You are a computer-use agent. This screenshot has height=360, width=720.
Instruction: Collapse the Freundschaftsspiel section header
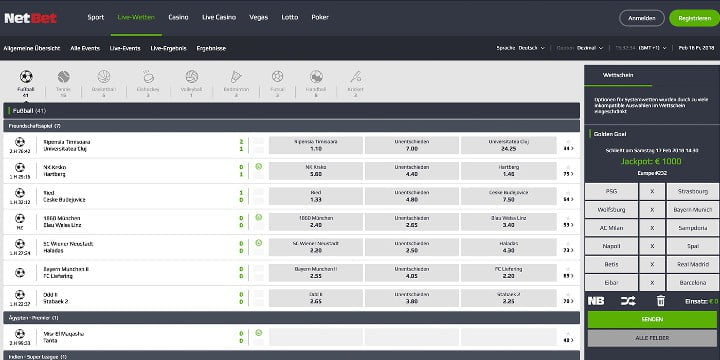[x=291, y=126]
